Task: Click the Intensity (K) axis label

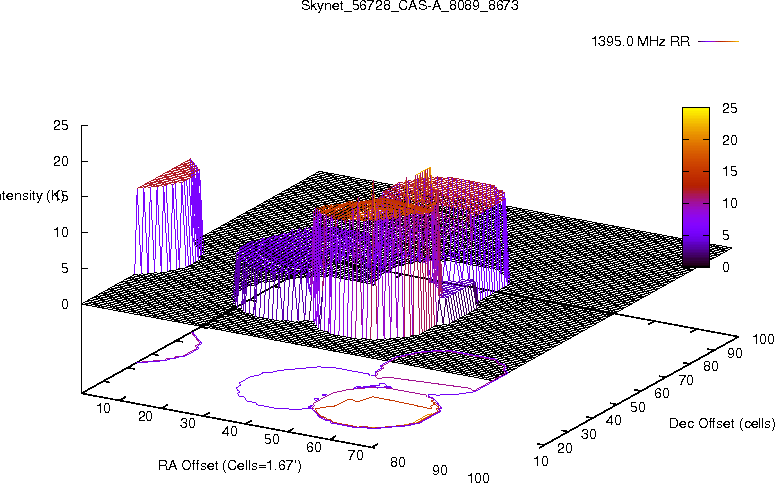Action: tap(31, 196)
